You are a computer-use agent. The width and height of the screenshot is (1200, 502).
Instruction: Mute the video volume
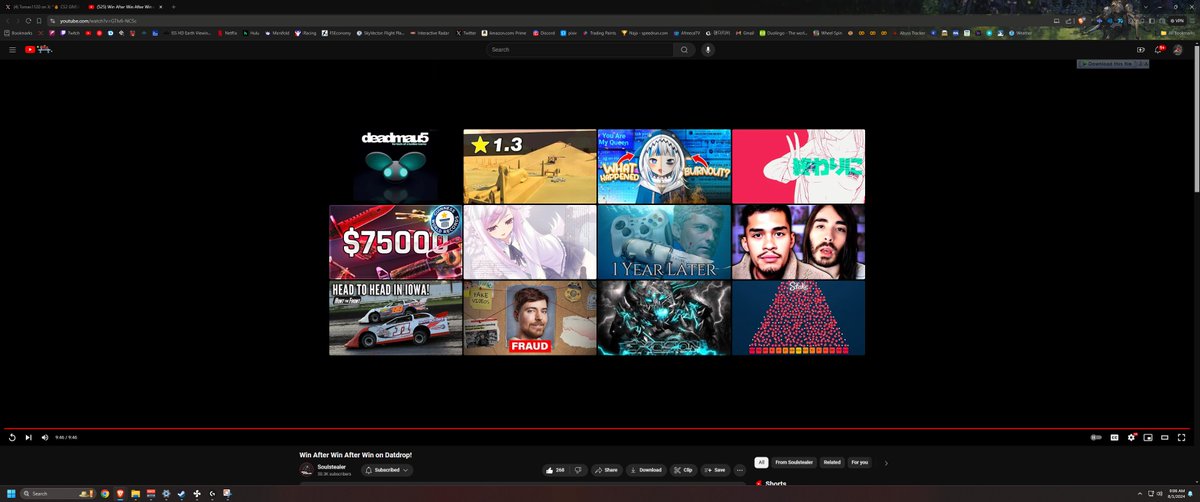point(44,437)
